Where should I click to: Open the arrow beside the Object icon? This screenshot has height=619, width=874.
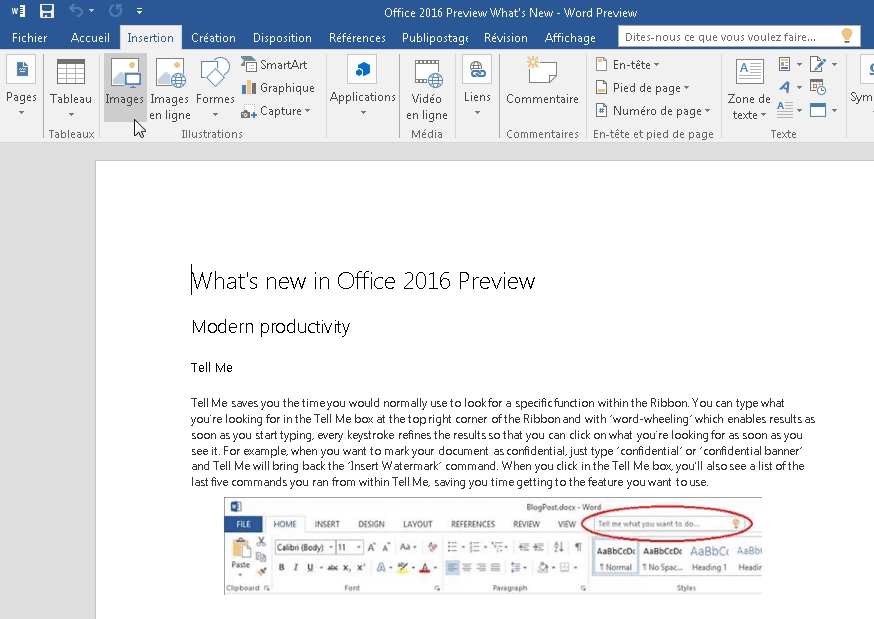click(x=834, y=110)
